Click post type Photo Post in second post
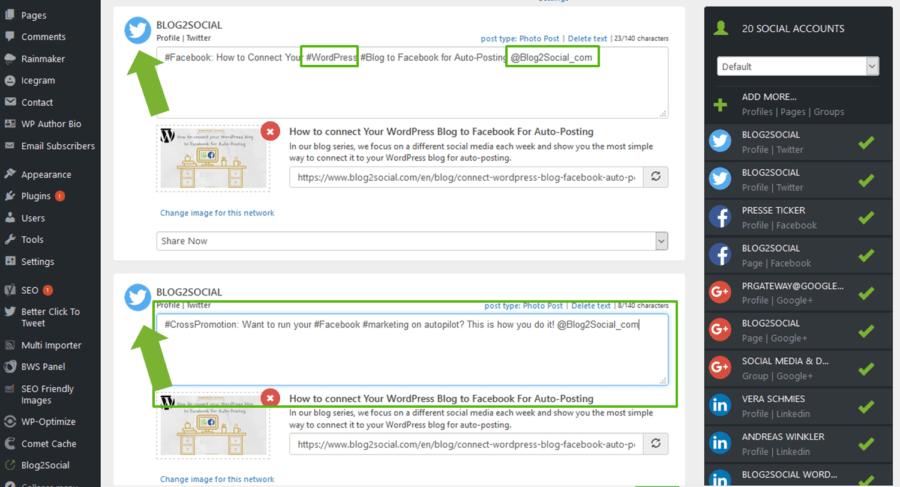Image resolution: width=900 pixels, height=487 pixels. 523,306
